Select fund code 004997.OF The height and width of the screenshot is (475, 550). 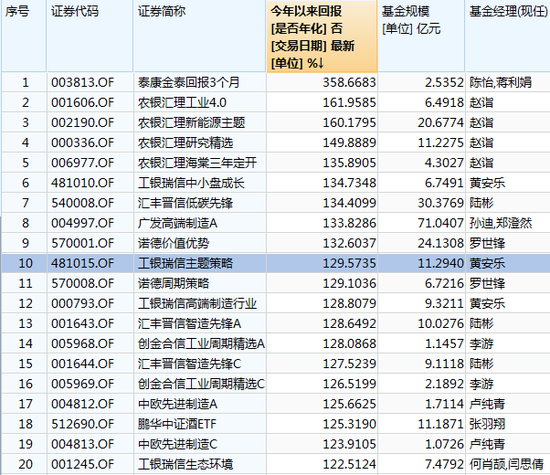pyautogui.click(x=83, y=223)
